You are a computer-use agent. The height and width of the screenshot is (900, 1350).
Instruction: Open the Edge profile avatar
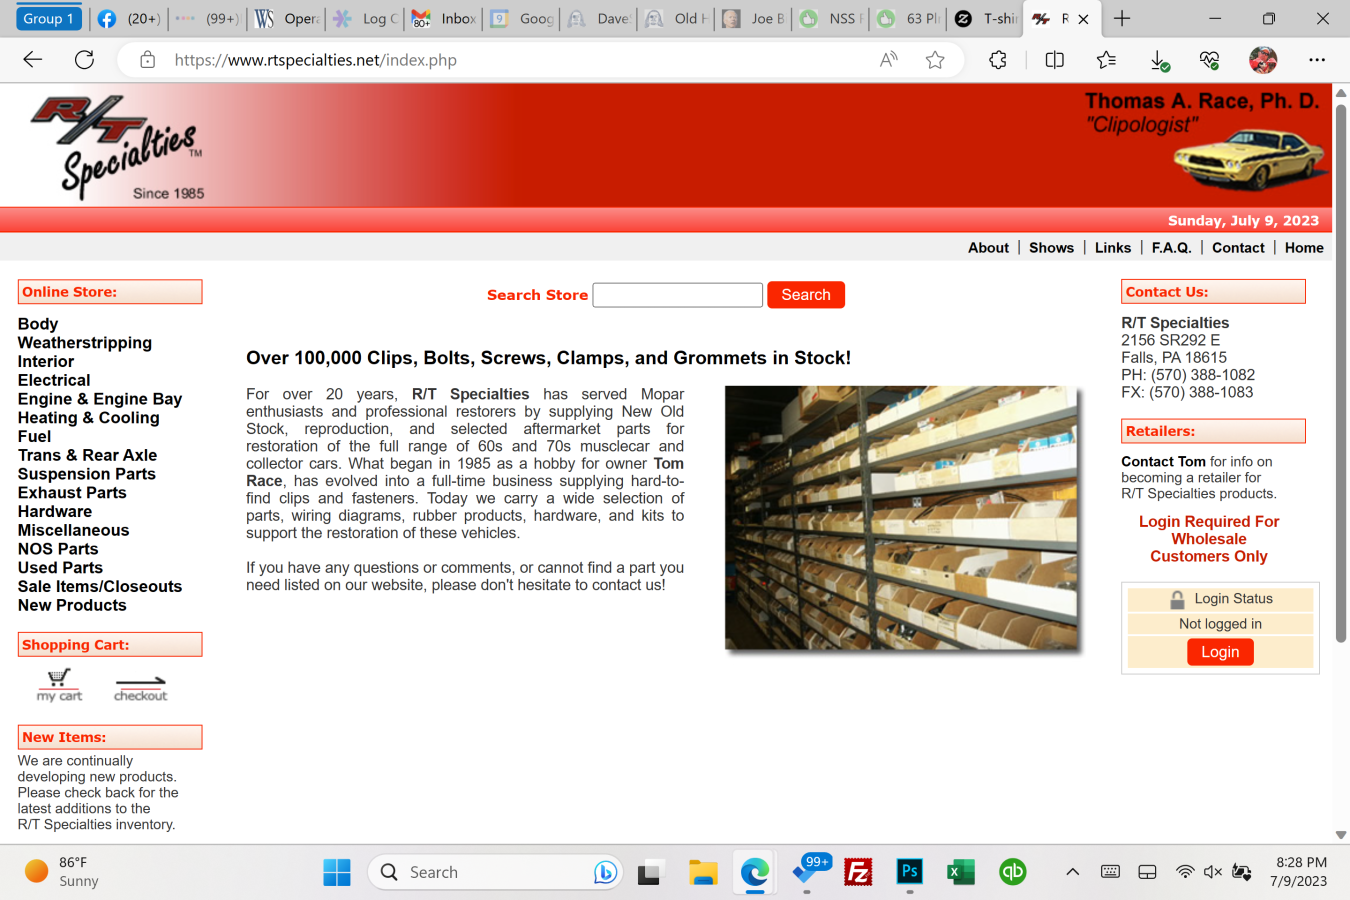click(1263, 60)
